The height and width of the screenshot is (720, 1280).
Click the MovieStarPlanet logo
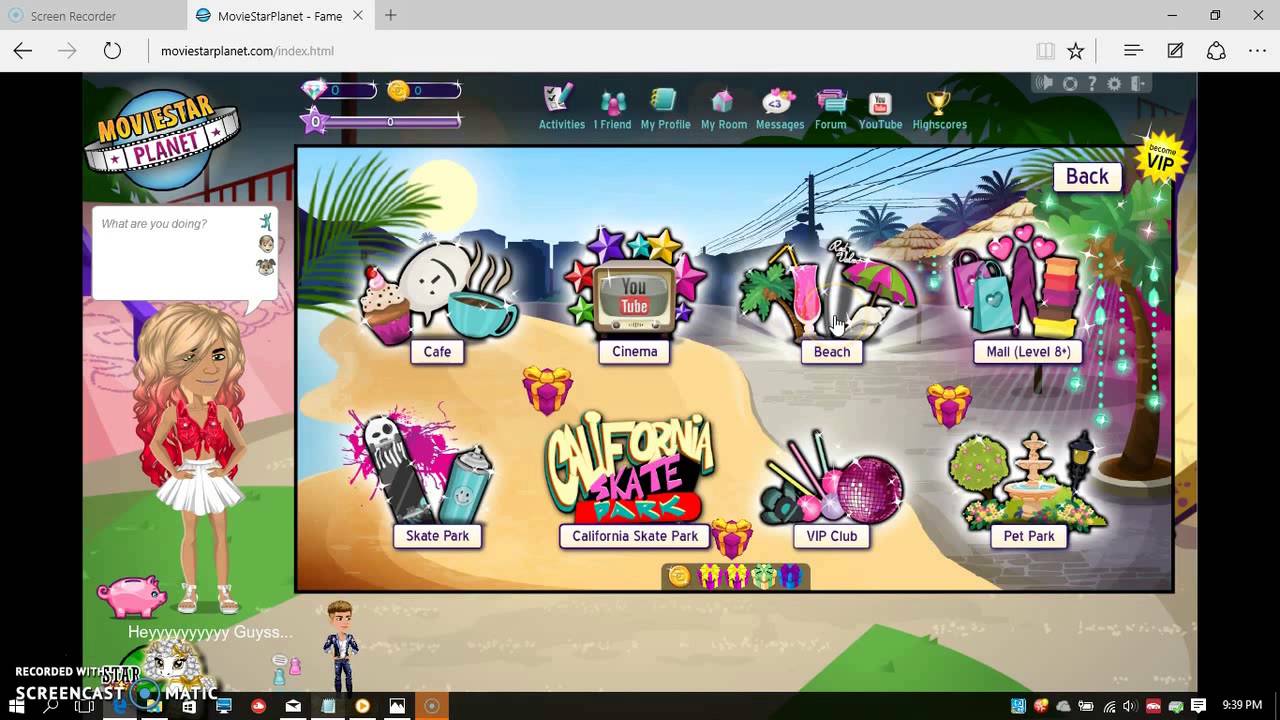click(x=162, y=139)
